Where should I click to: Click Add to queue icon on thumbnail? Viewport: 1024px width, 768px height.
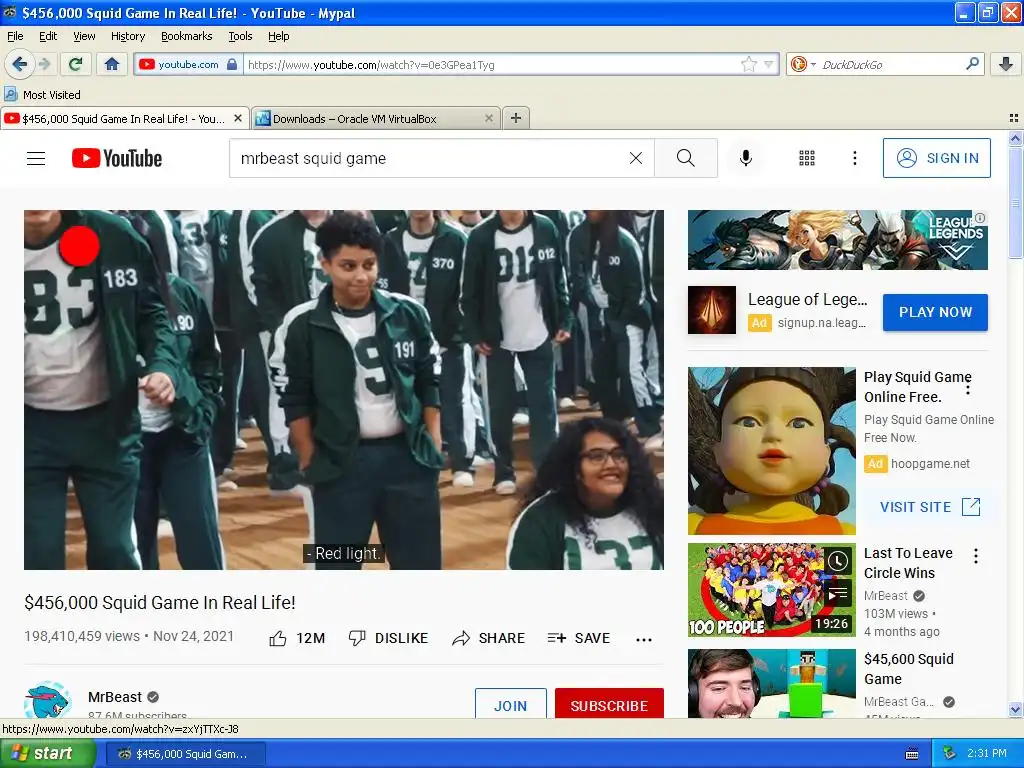pyautogui.click(x=838, y=594)
